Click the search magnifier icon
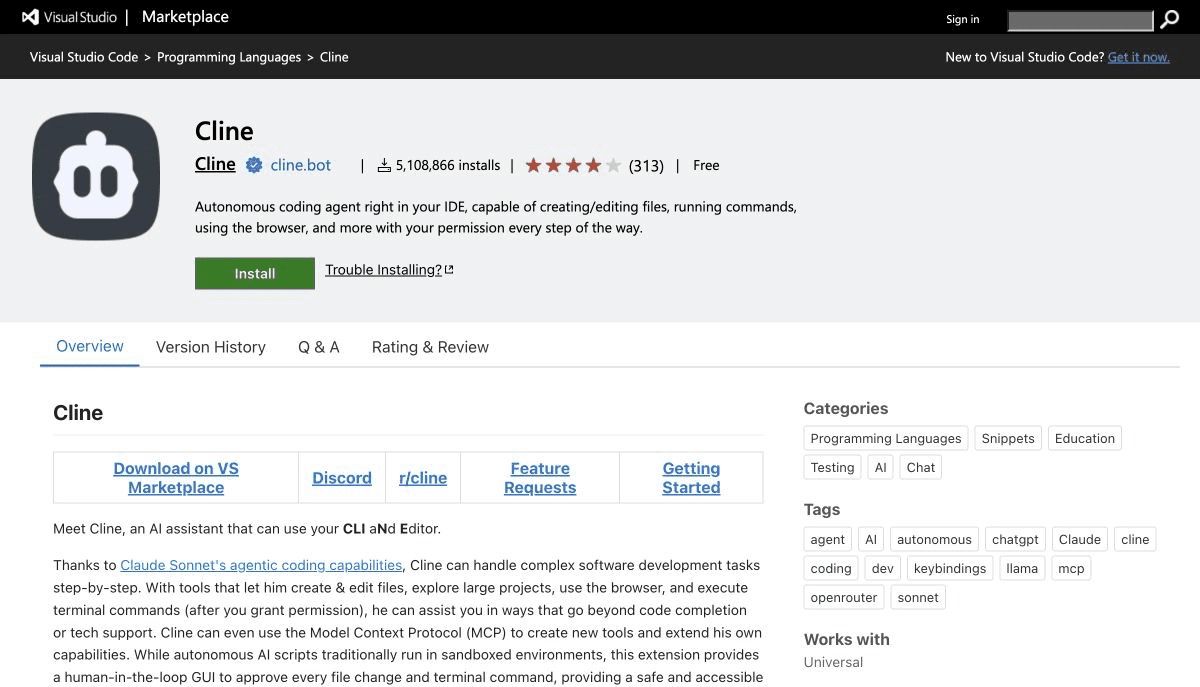The image size is (1200, 687). [1169, 20]
